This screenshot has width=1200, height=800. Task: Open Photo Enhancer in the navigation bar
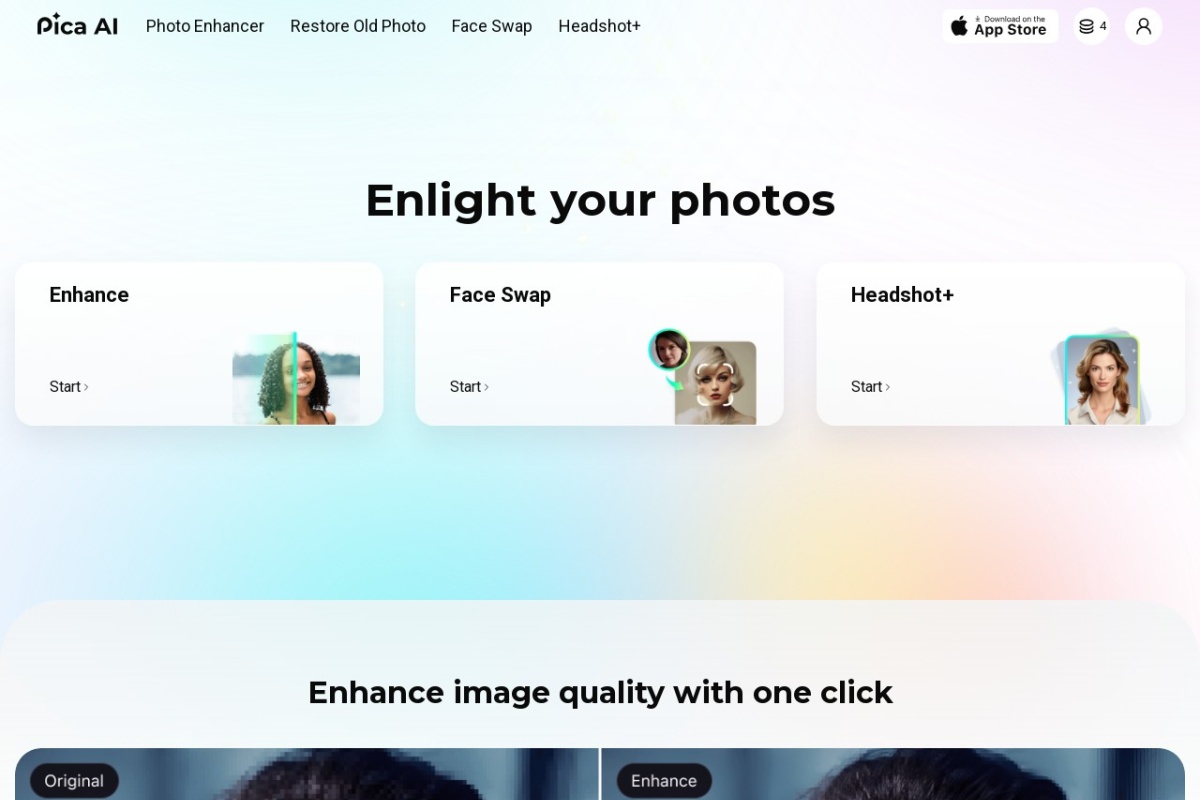tap(205, 26)
